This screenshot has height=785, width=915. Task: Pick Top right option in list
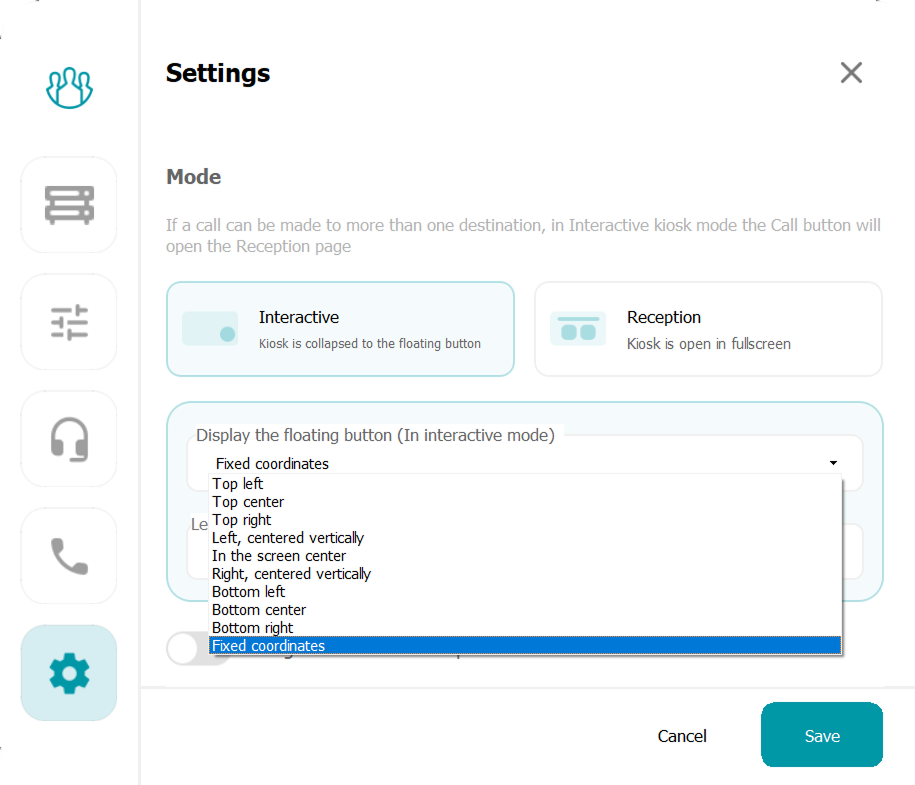point(242,520)
